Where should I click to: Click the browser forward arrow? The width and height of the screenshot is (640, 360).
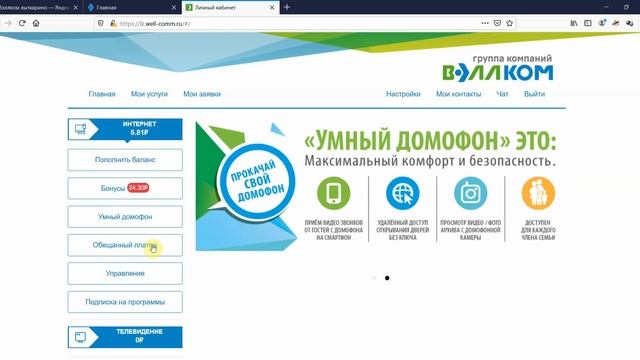7,23
